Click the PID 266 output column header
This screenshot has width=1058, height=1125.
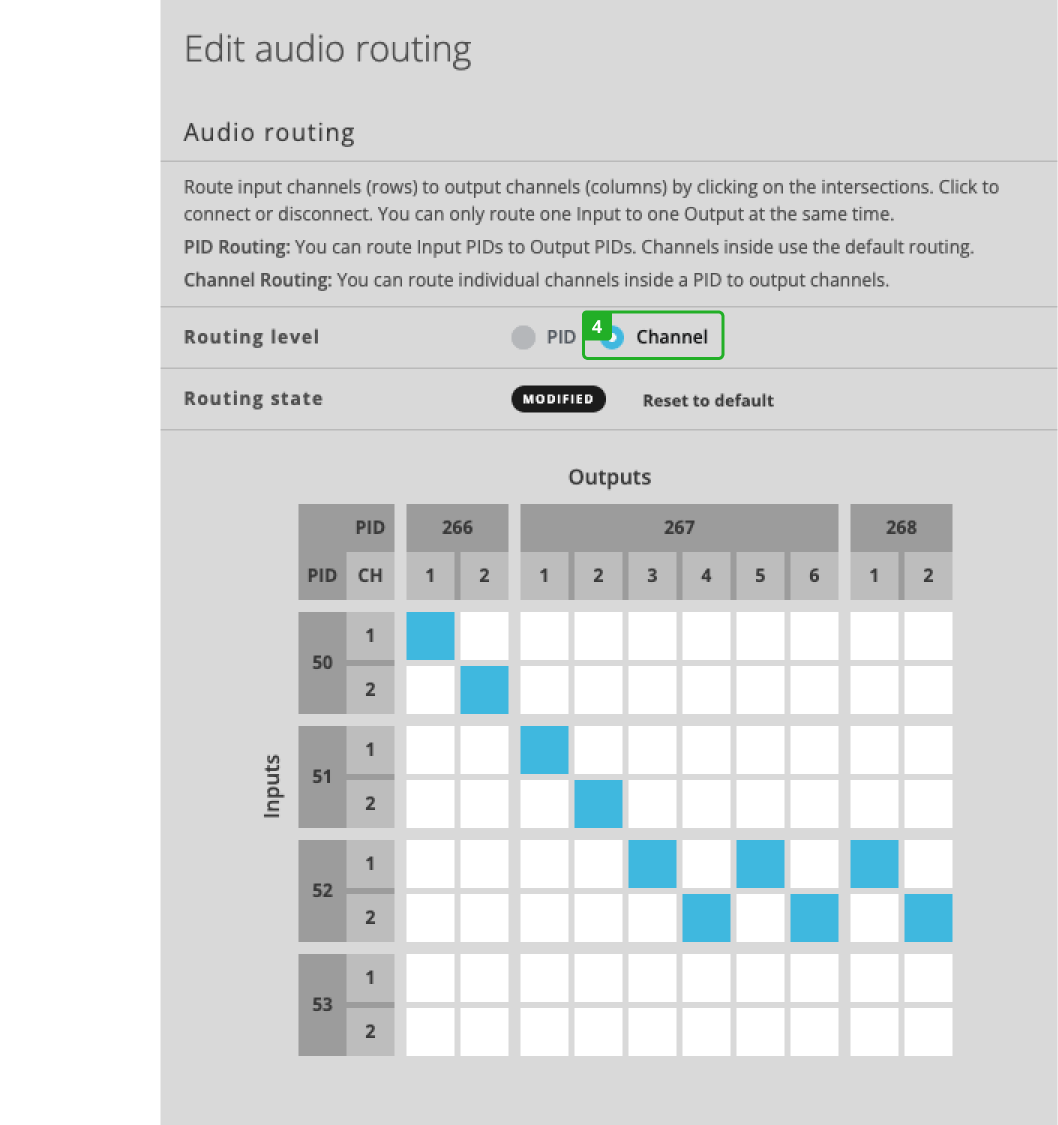click(x=457, y=527)
